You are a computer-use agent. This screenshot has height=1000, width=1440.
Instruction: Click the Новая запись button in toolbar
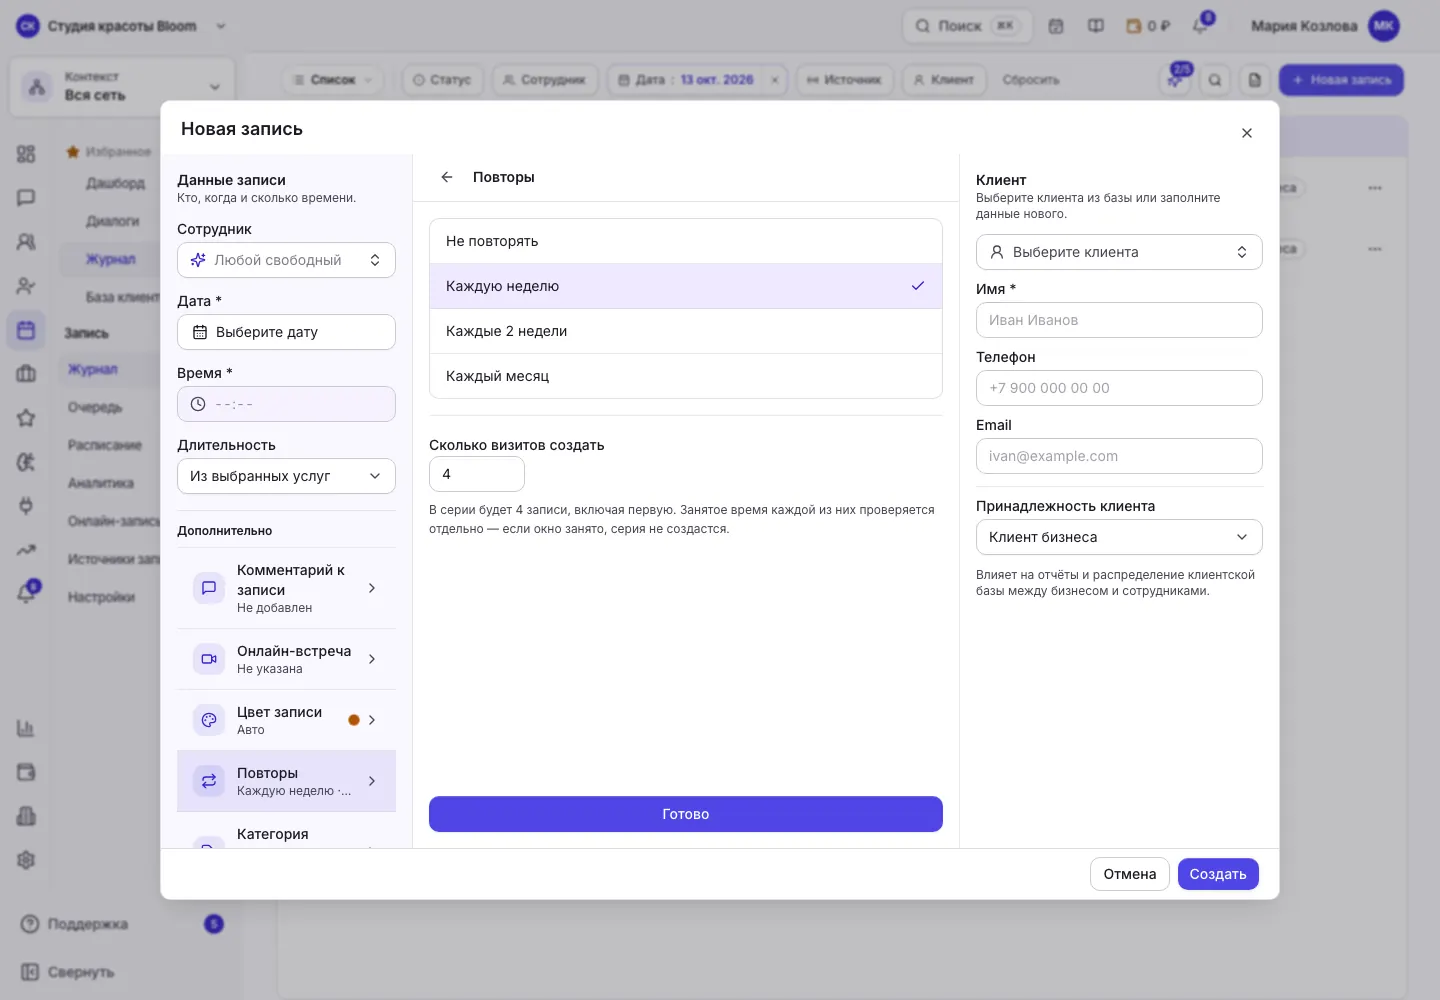coord(1341,80)
